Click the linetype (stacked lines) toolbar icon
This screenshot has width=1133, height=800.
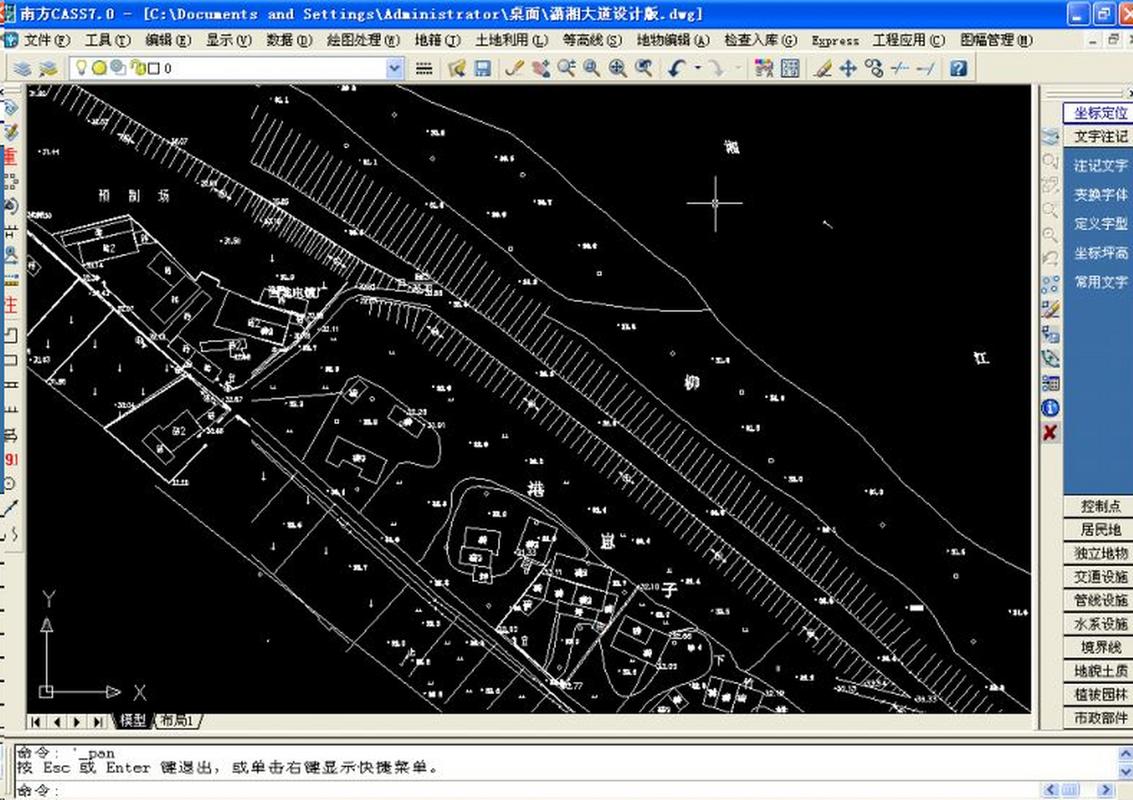coord(424,68)
